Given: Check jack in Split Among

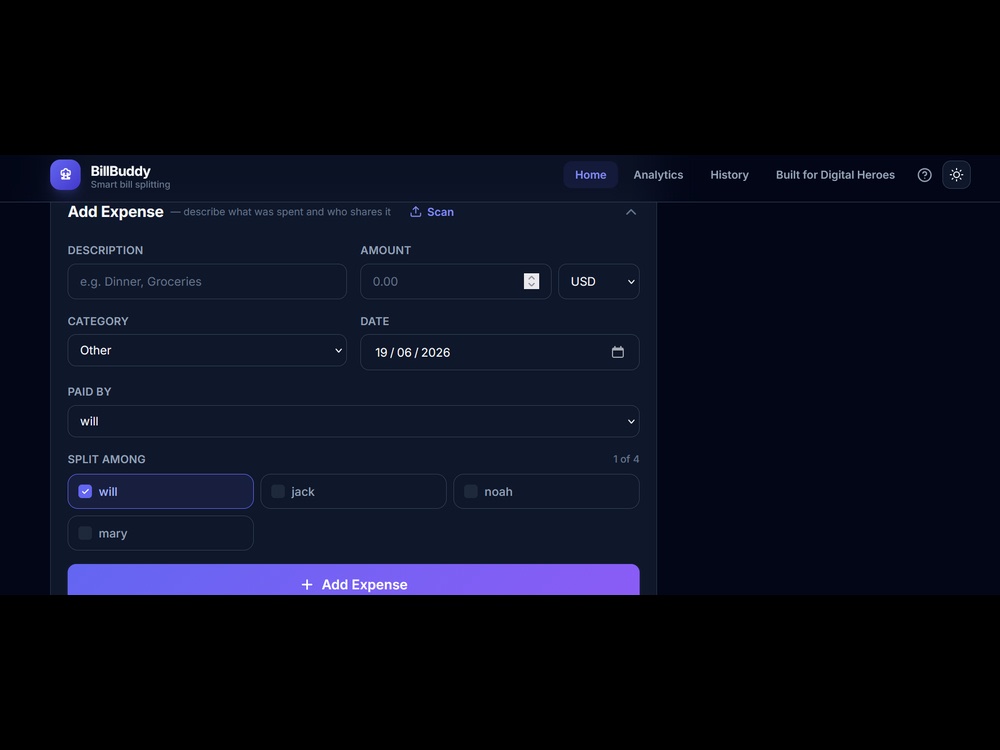Looking at the screenshot, I should pyautogui.click(x=353, y=491).
